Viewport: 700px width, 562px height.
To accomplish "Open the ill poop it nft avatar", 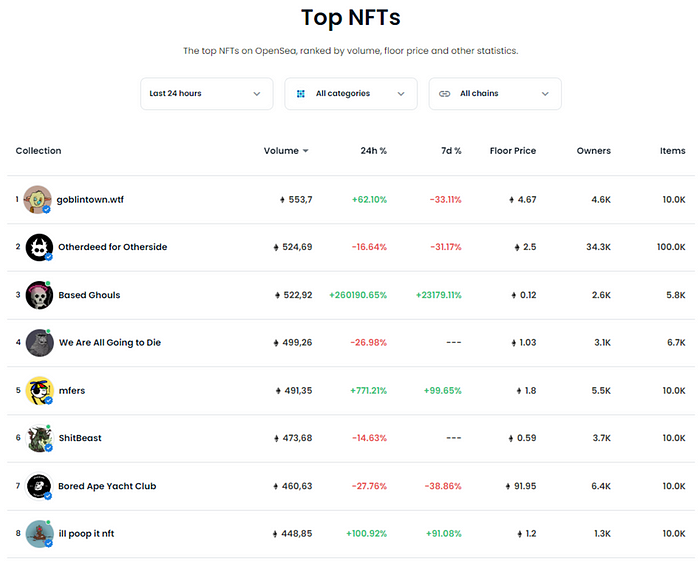I will tap(39, 534).
